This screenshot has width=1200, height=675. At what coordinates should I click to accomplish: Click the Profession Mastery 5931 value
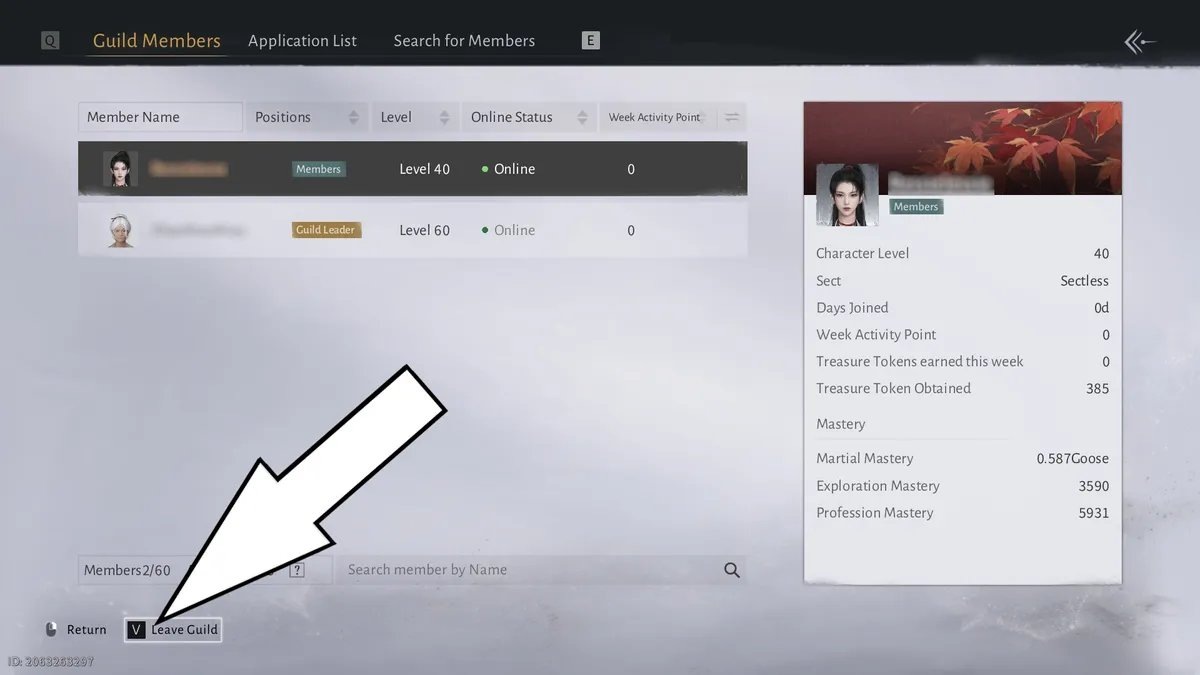coord(1093,513)
